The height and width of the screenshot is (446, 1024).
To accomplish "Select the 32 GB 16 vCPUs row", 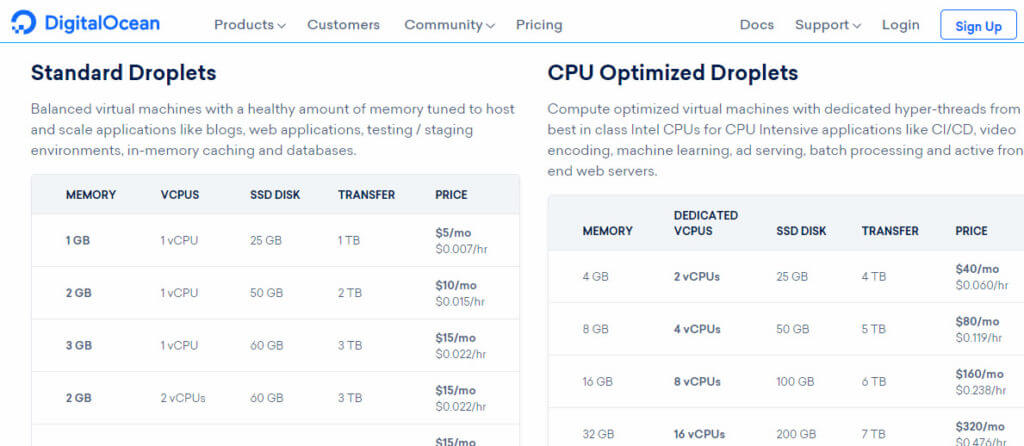I will pyautogui.click(x=786, y=427).
